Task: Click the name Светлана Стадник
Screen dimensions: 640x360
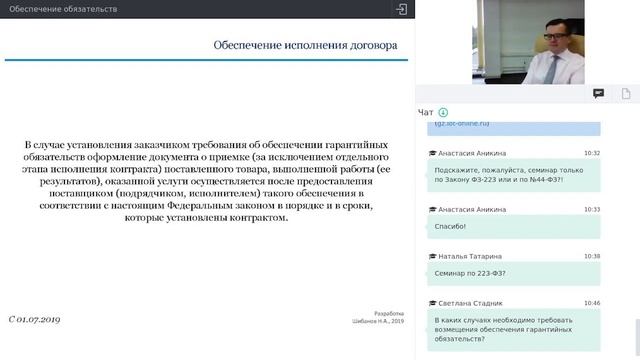Action: point(470,303)
